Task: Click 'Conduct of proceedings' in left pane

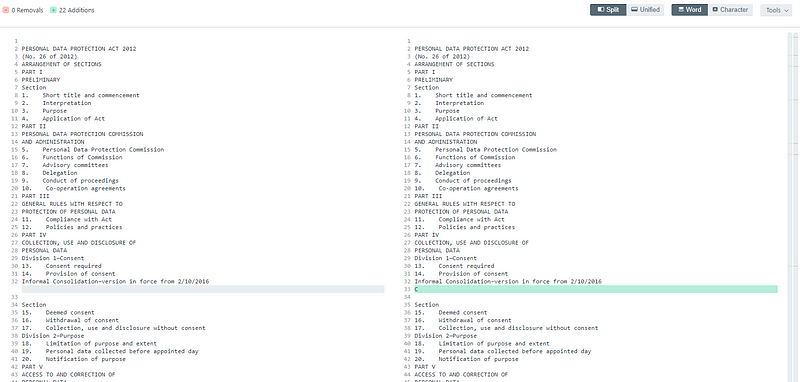Action: [x=81, y=181]
